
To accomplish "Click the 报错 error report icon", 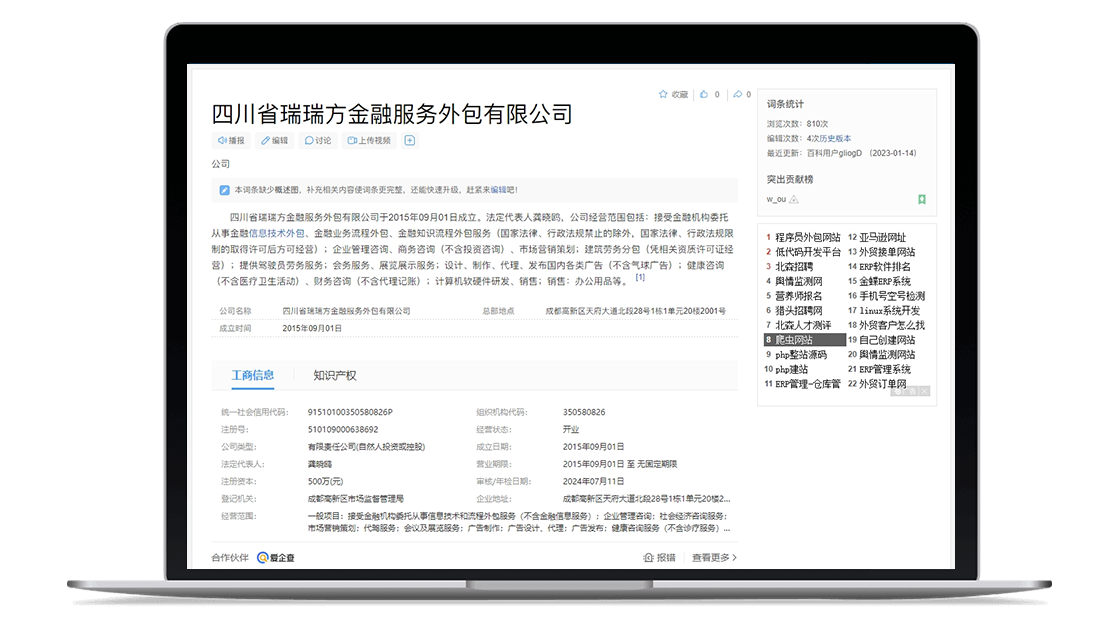I will coord(651,557).
